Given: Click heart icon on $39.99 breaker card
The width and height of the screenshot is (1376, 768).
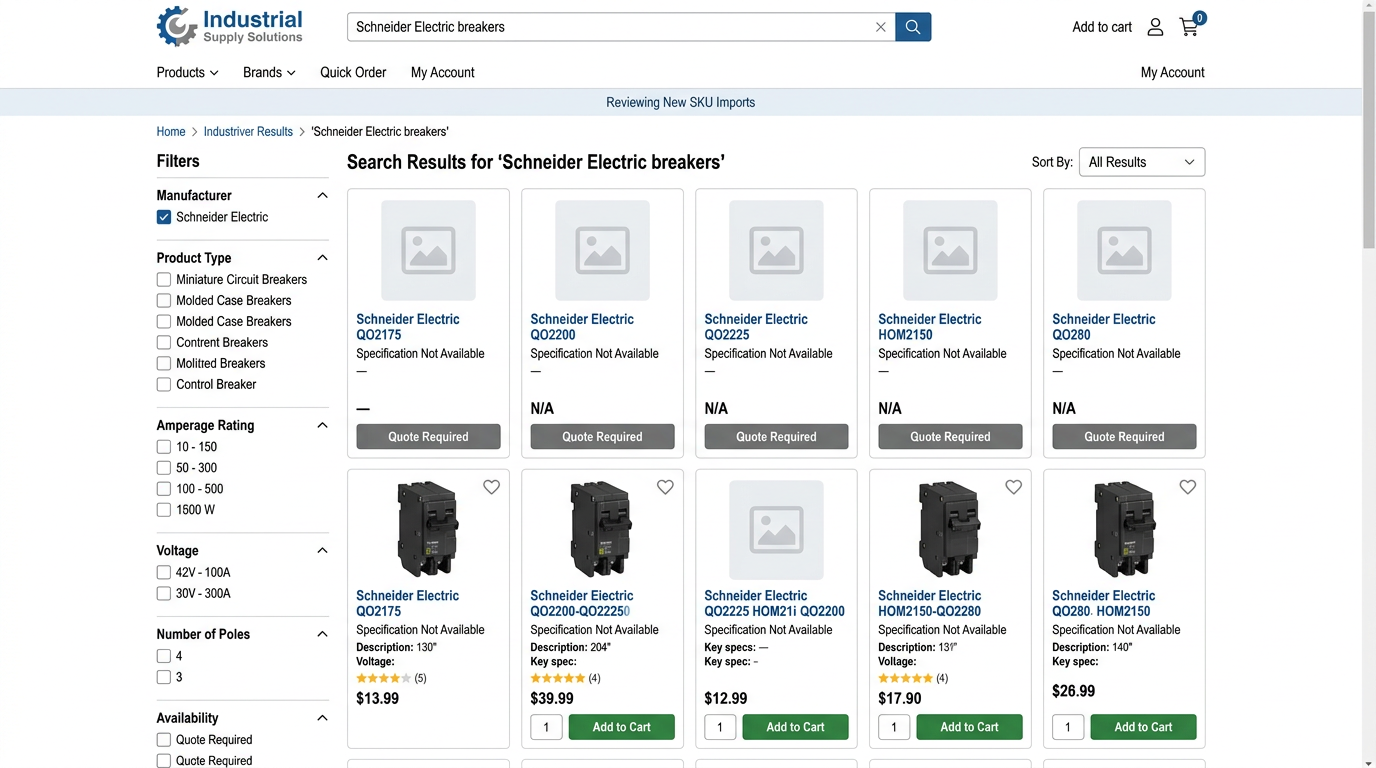Looking at the screenshot, I should [665, 487].
